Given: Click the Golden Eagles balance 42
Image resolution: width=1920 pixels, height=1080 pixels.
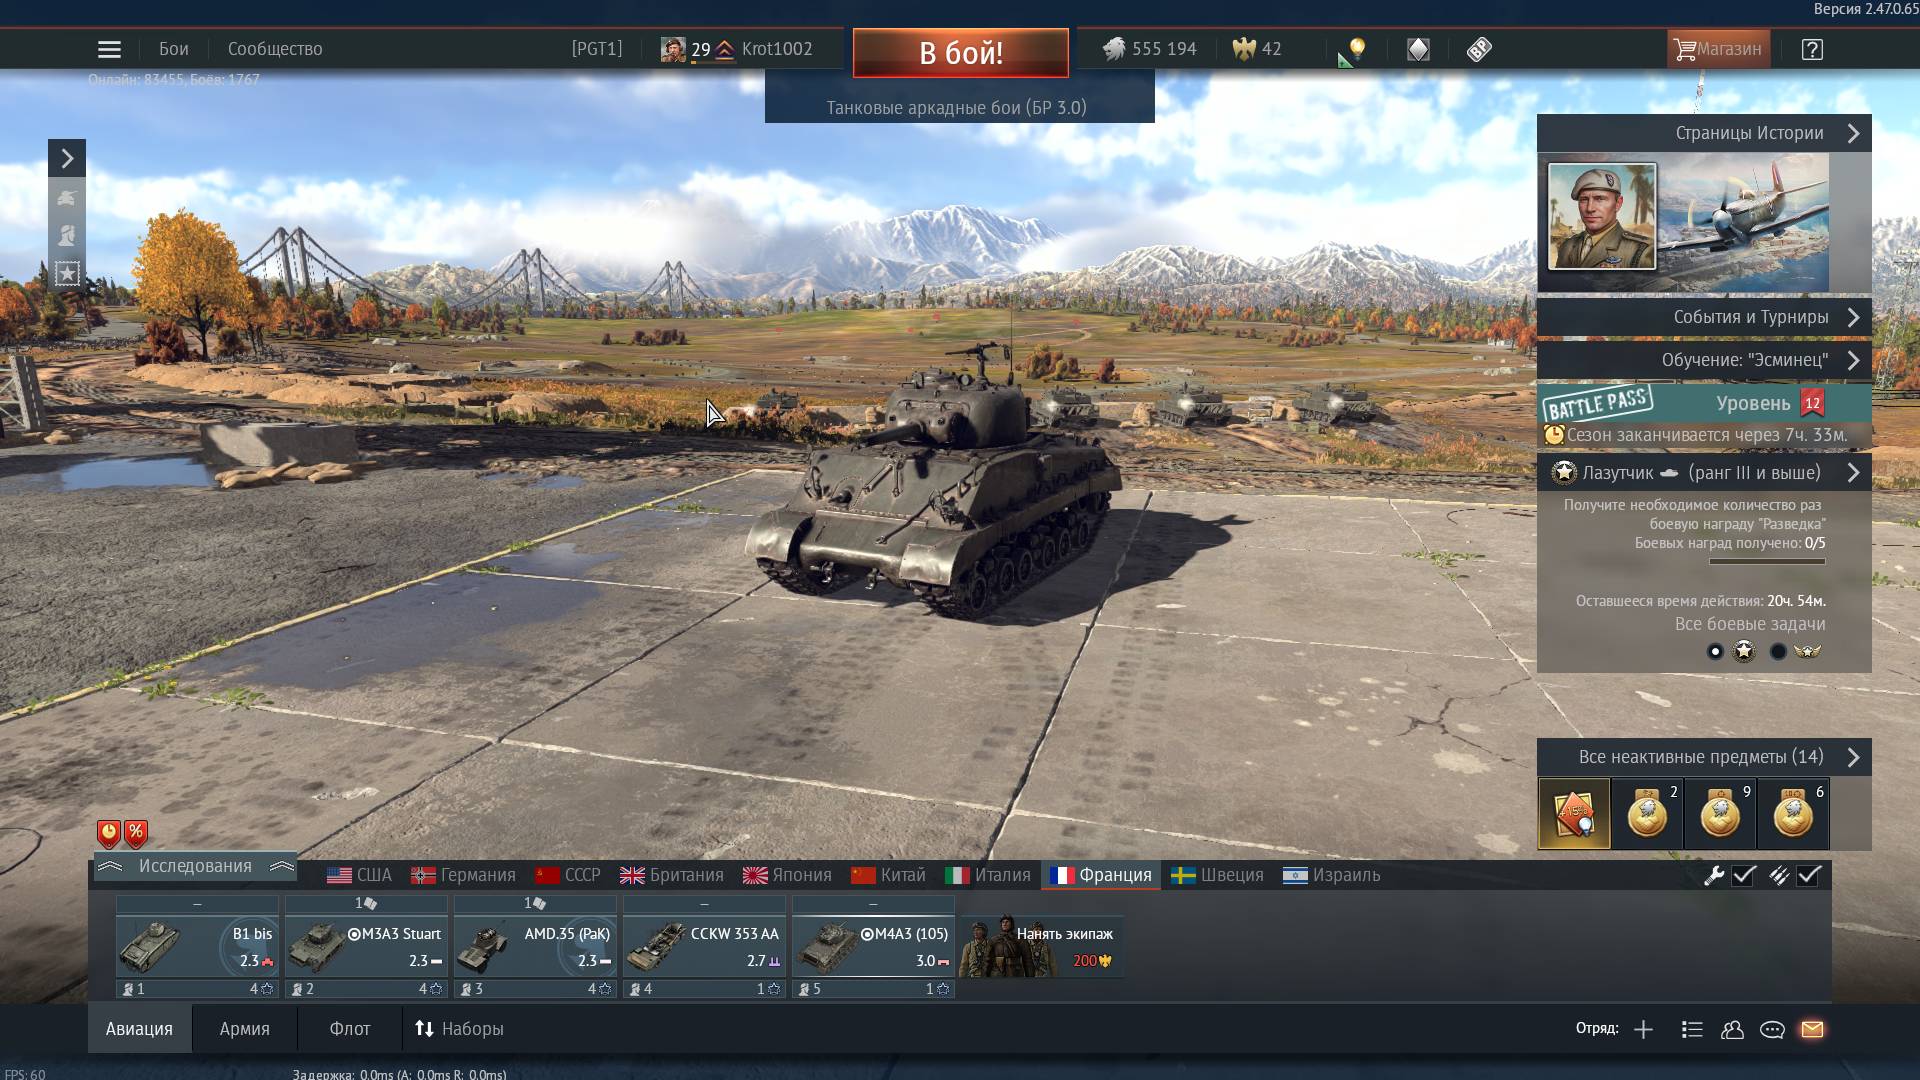Looking at the screenshot, I should [1257, 49].
